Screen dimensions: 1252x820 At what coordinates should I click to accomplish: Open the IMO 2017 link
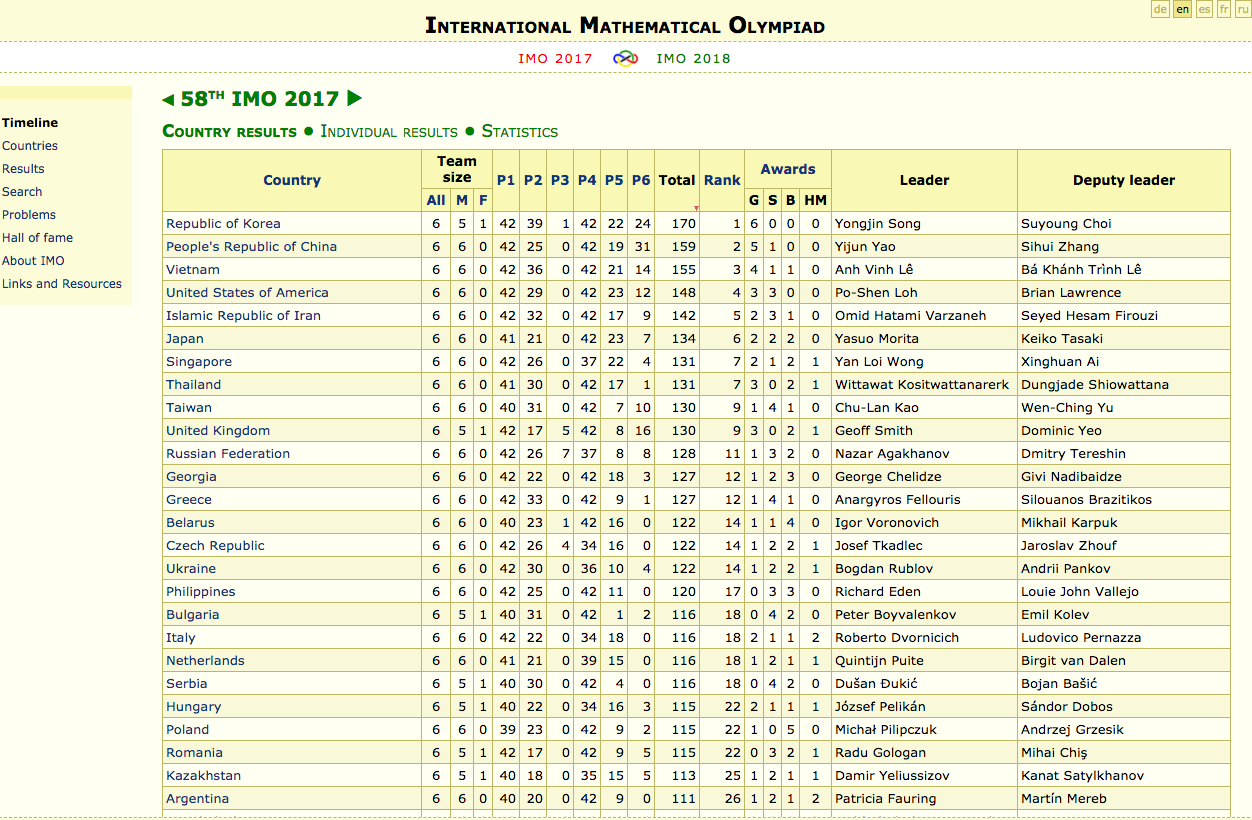555,58
